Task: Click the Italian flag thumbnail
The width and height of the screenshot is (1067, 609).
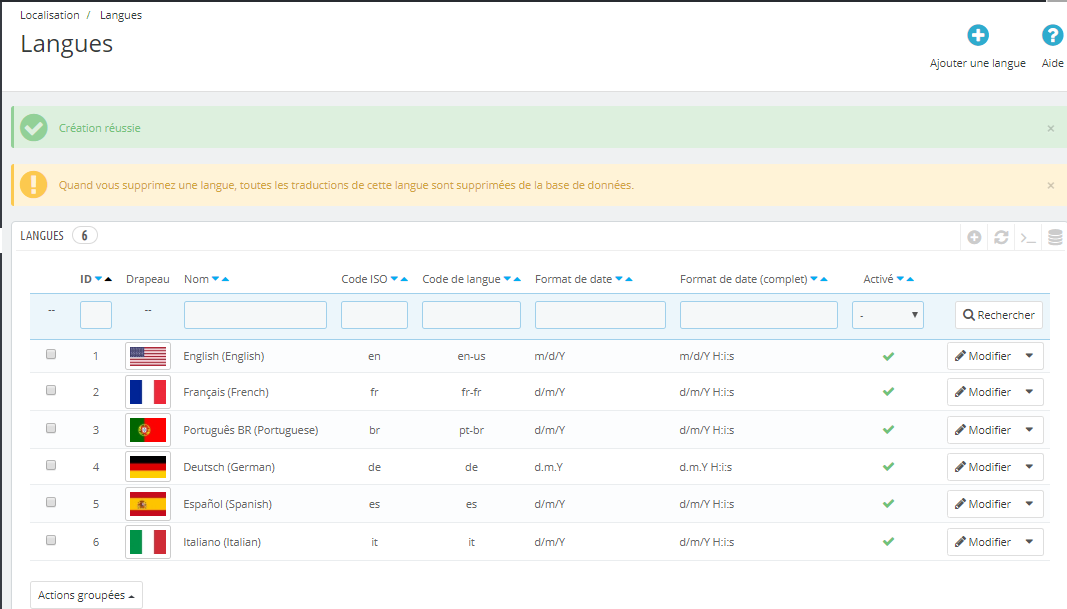Action: (148, 542)
